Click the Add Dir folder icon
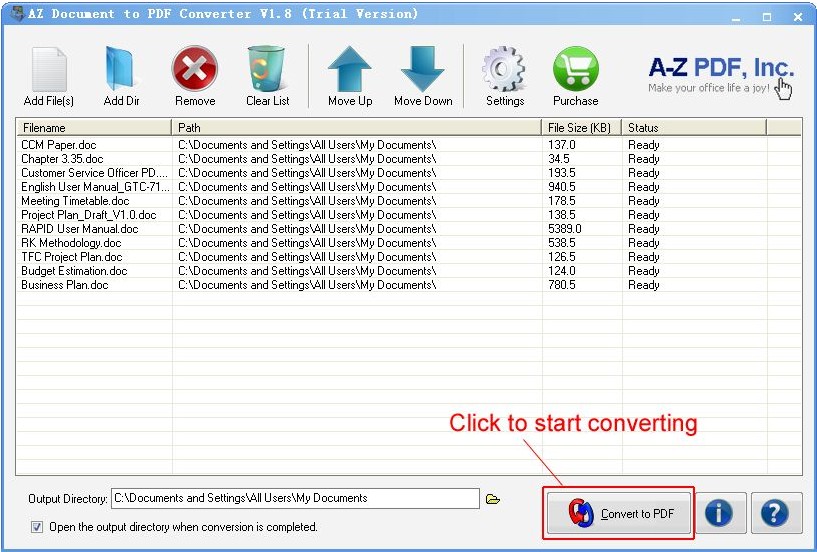 (x=121, y=69)
